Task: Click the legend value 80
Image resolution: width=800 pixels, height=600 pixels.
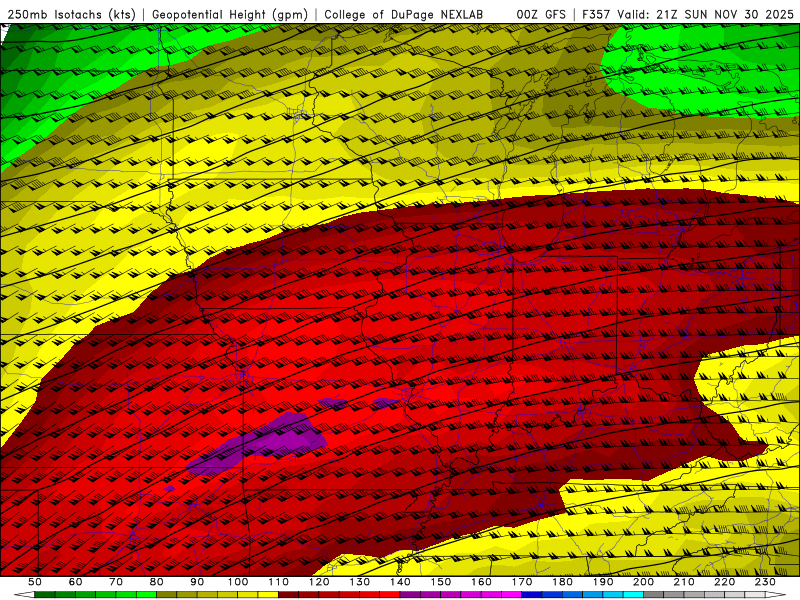Action: tap(157, 582)
